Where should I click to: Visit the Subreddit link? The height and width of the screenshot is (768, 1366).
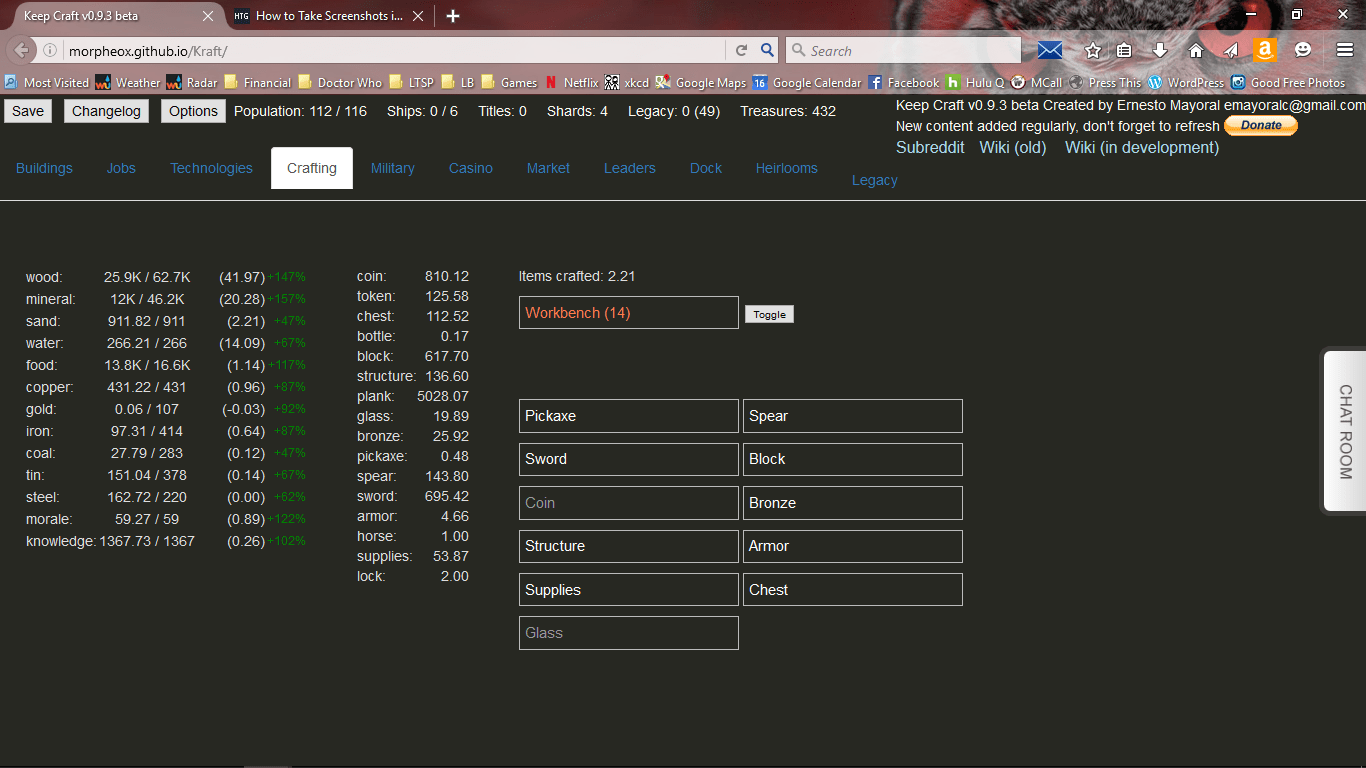[930, 147]
